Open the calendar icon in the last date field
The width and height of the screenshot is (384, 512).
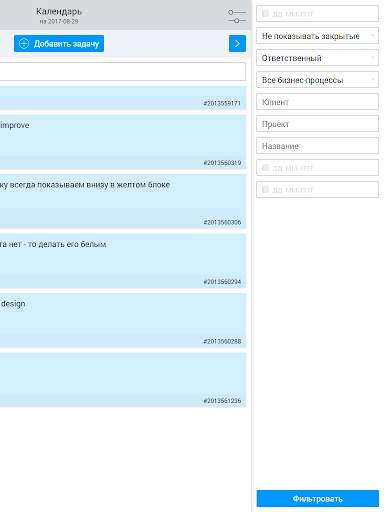click(x=265, y=190)
